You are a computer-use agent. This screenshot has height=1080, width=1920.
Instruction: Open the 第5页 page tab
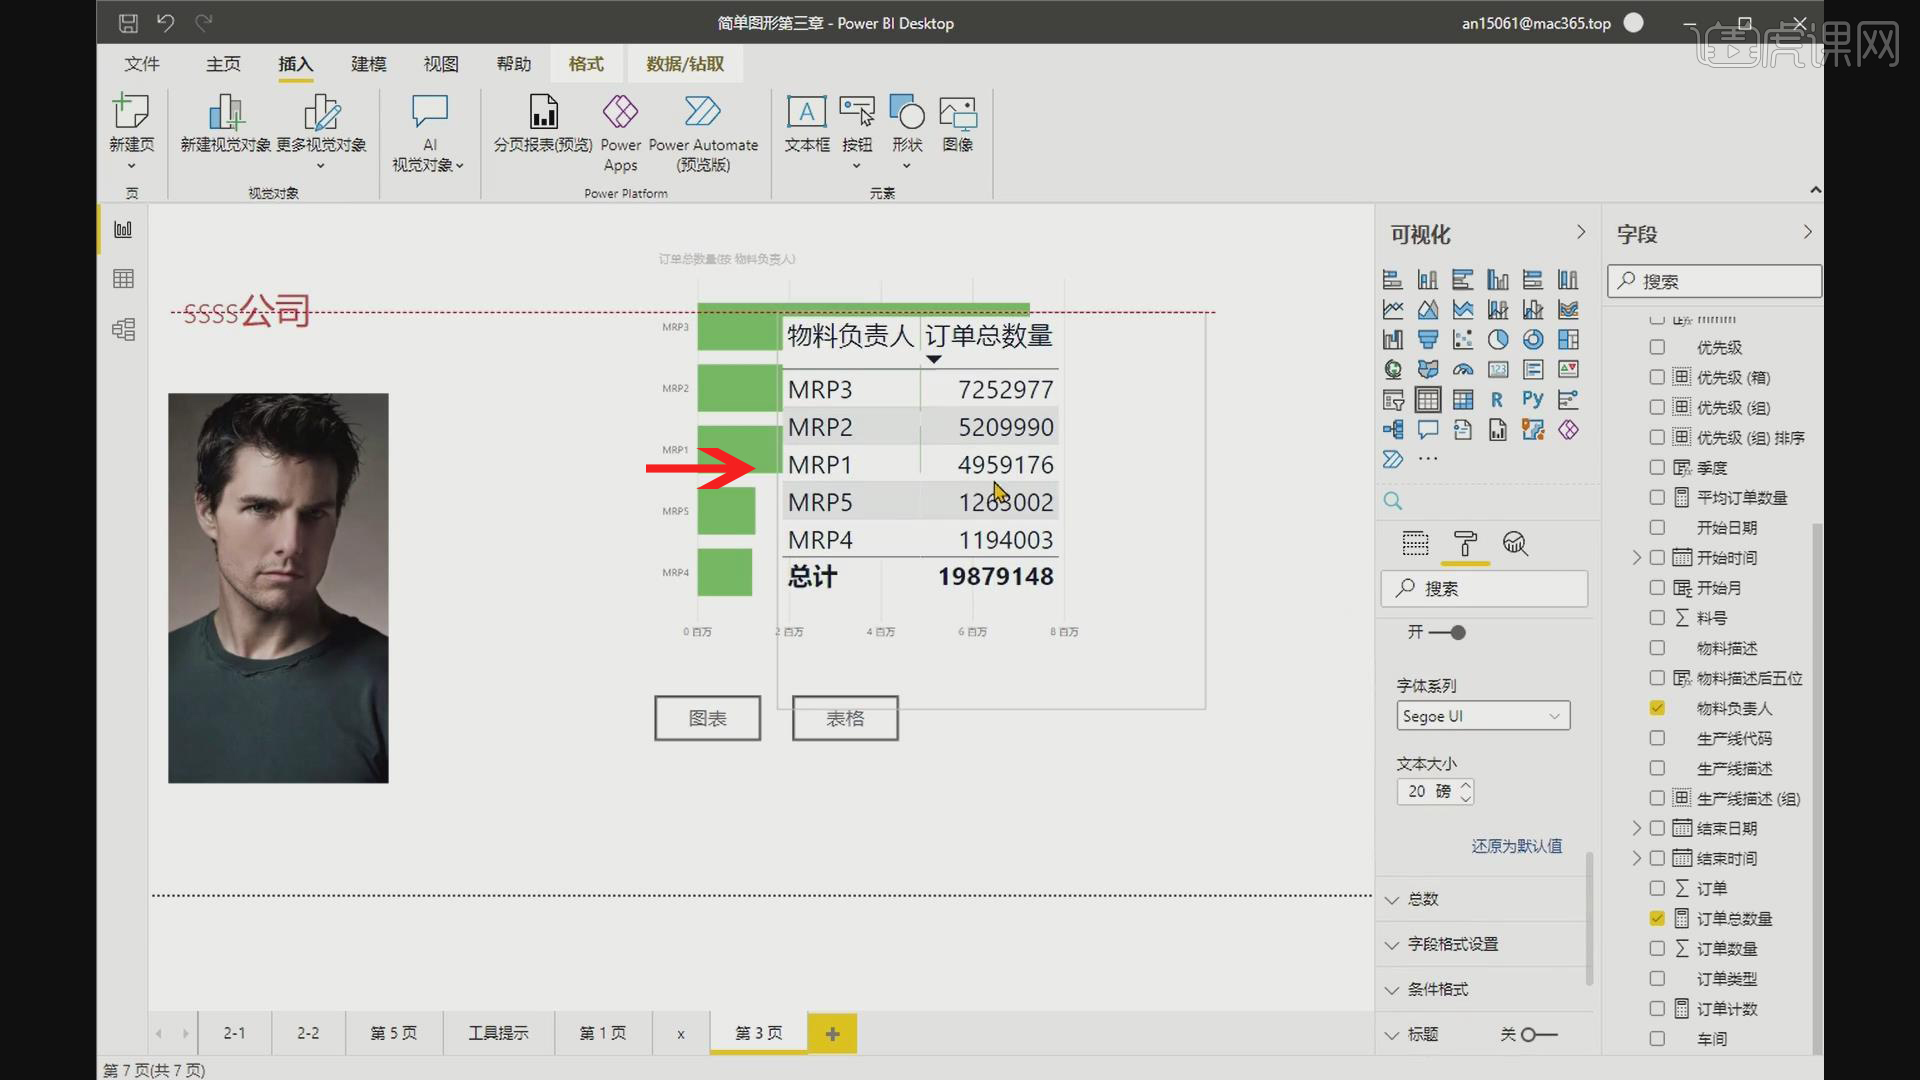pos(393,1033)
